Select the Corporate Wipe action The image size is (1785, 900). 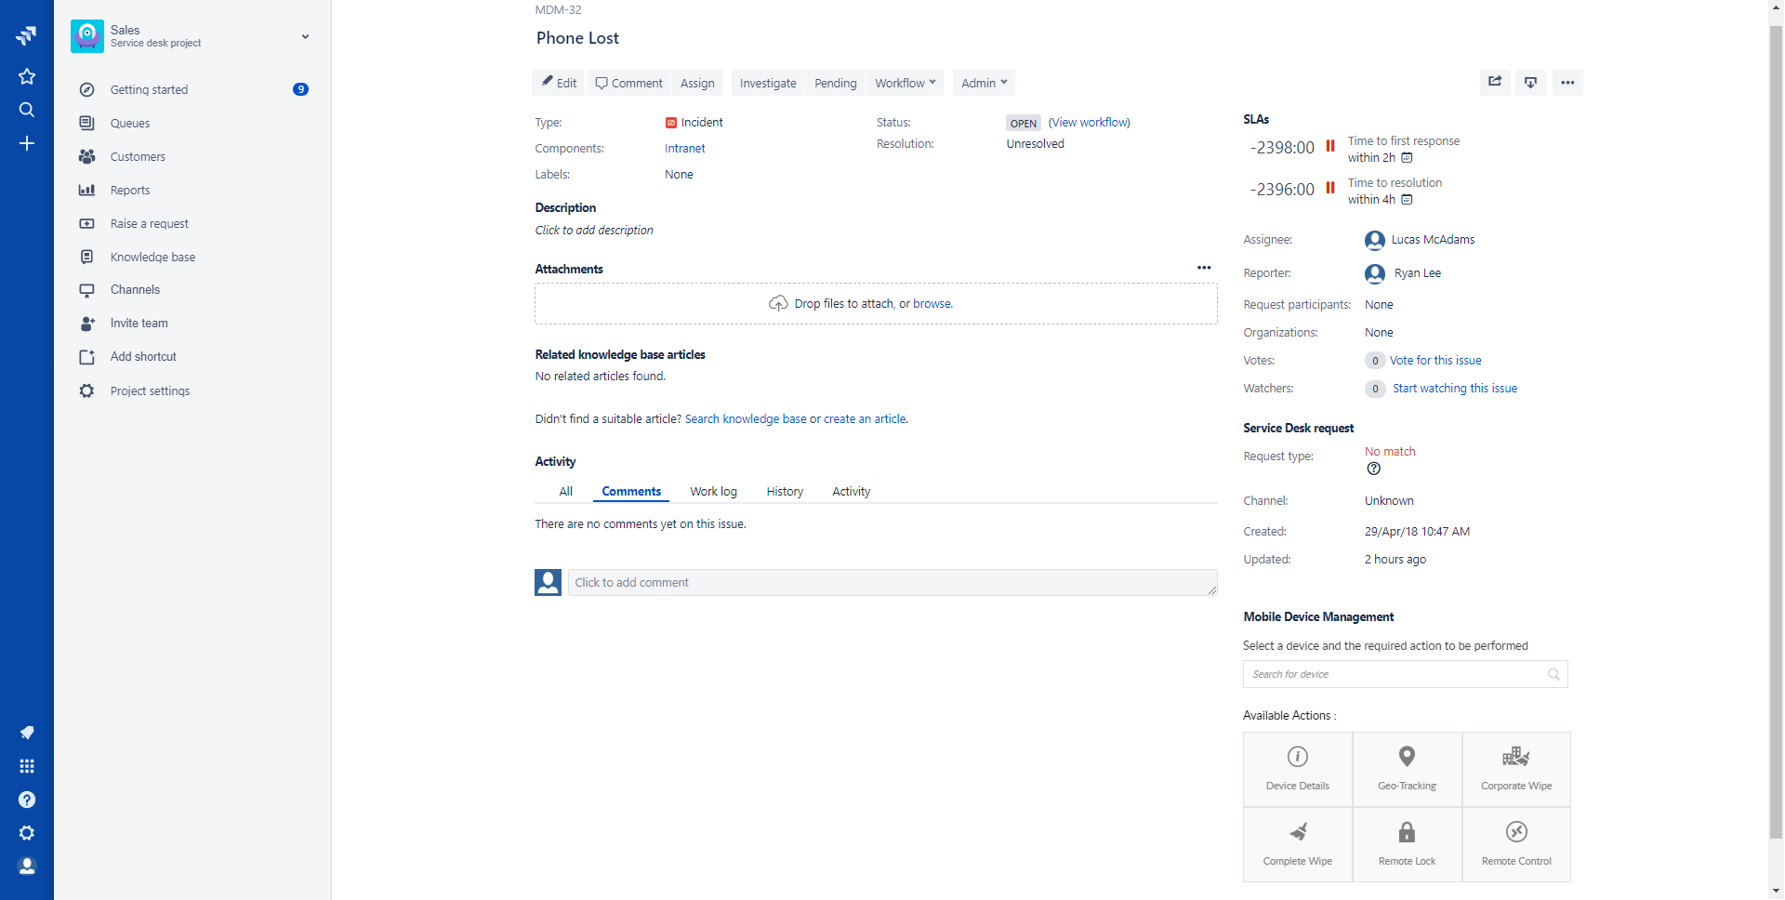[1516, 769]
